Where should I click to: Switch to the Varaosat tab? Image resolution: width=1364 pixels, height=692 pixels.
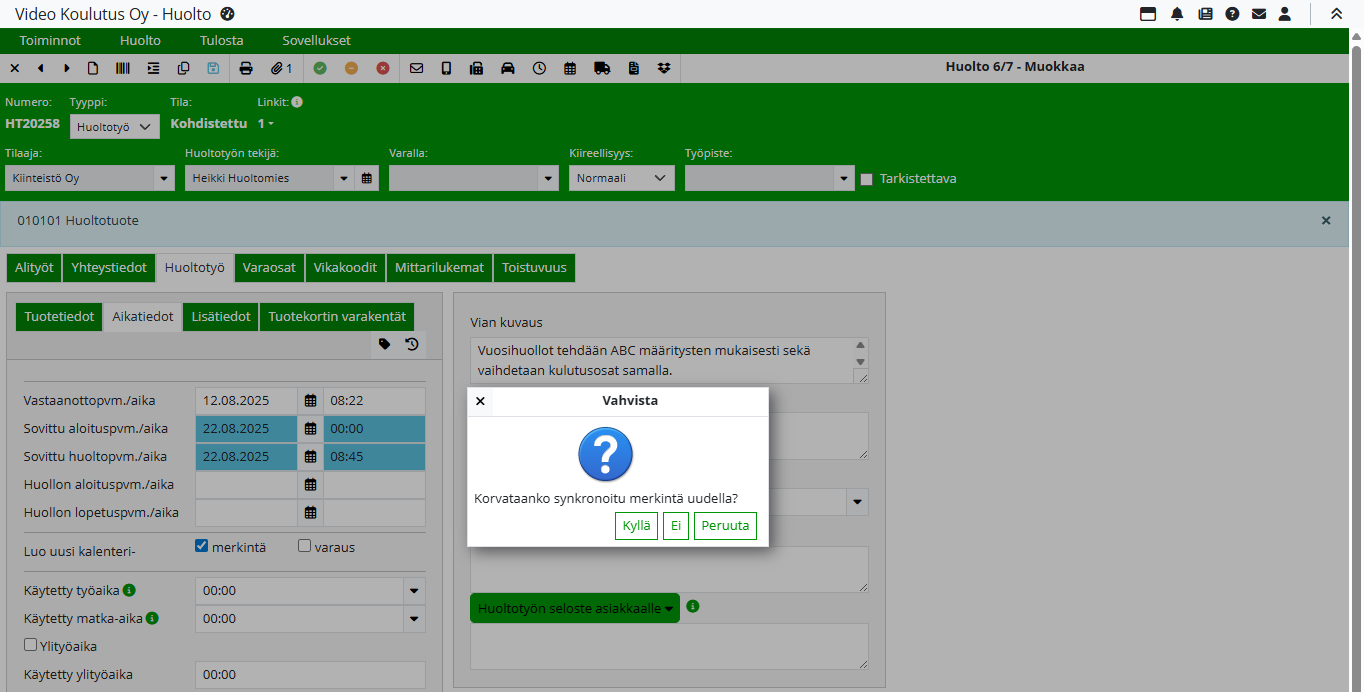269,268
